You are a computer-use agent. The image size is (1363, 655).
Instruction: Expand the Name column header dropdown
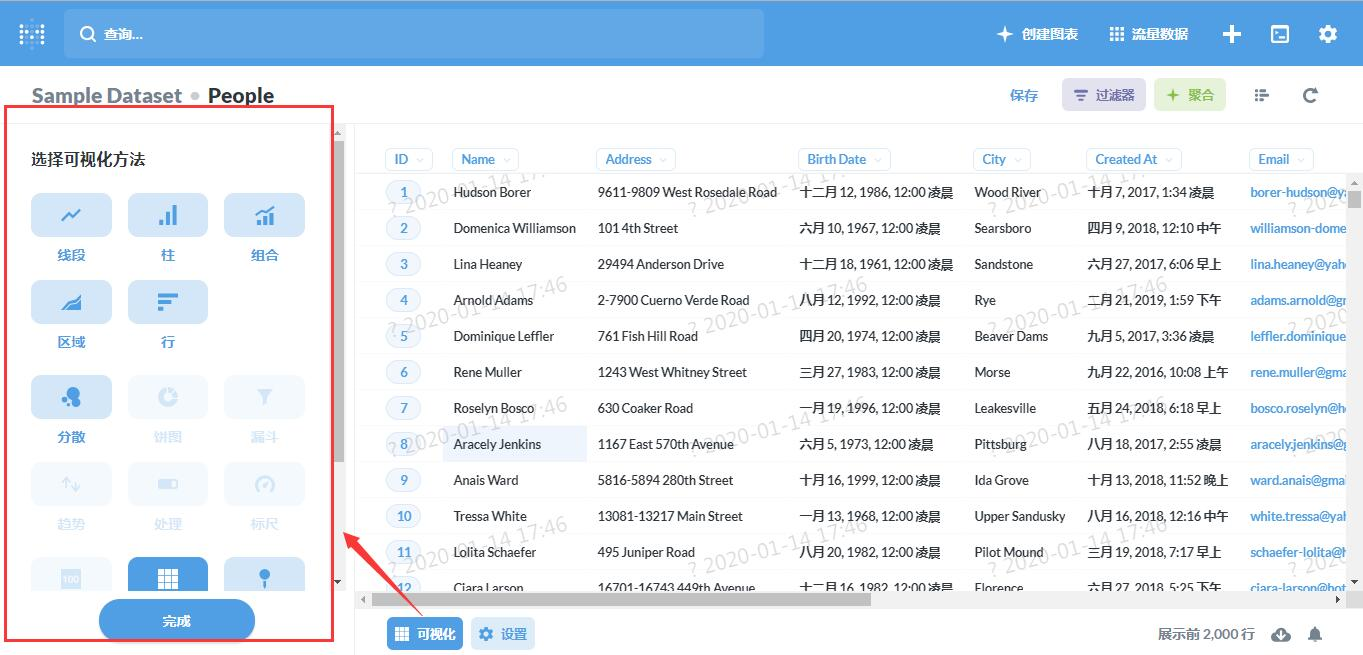pyautogui.click(x=485, y=159)
